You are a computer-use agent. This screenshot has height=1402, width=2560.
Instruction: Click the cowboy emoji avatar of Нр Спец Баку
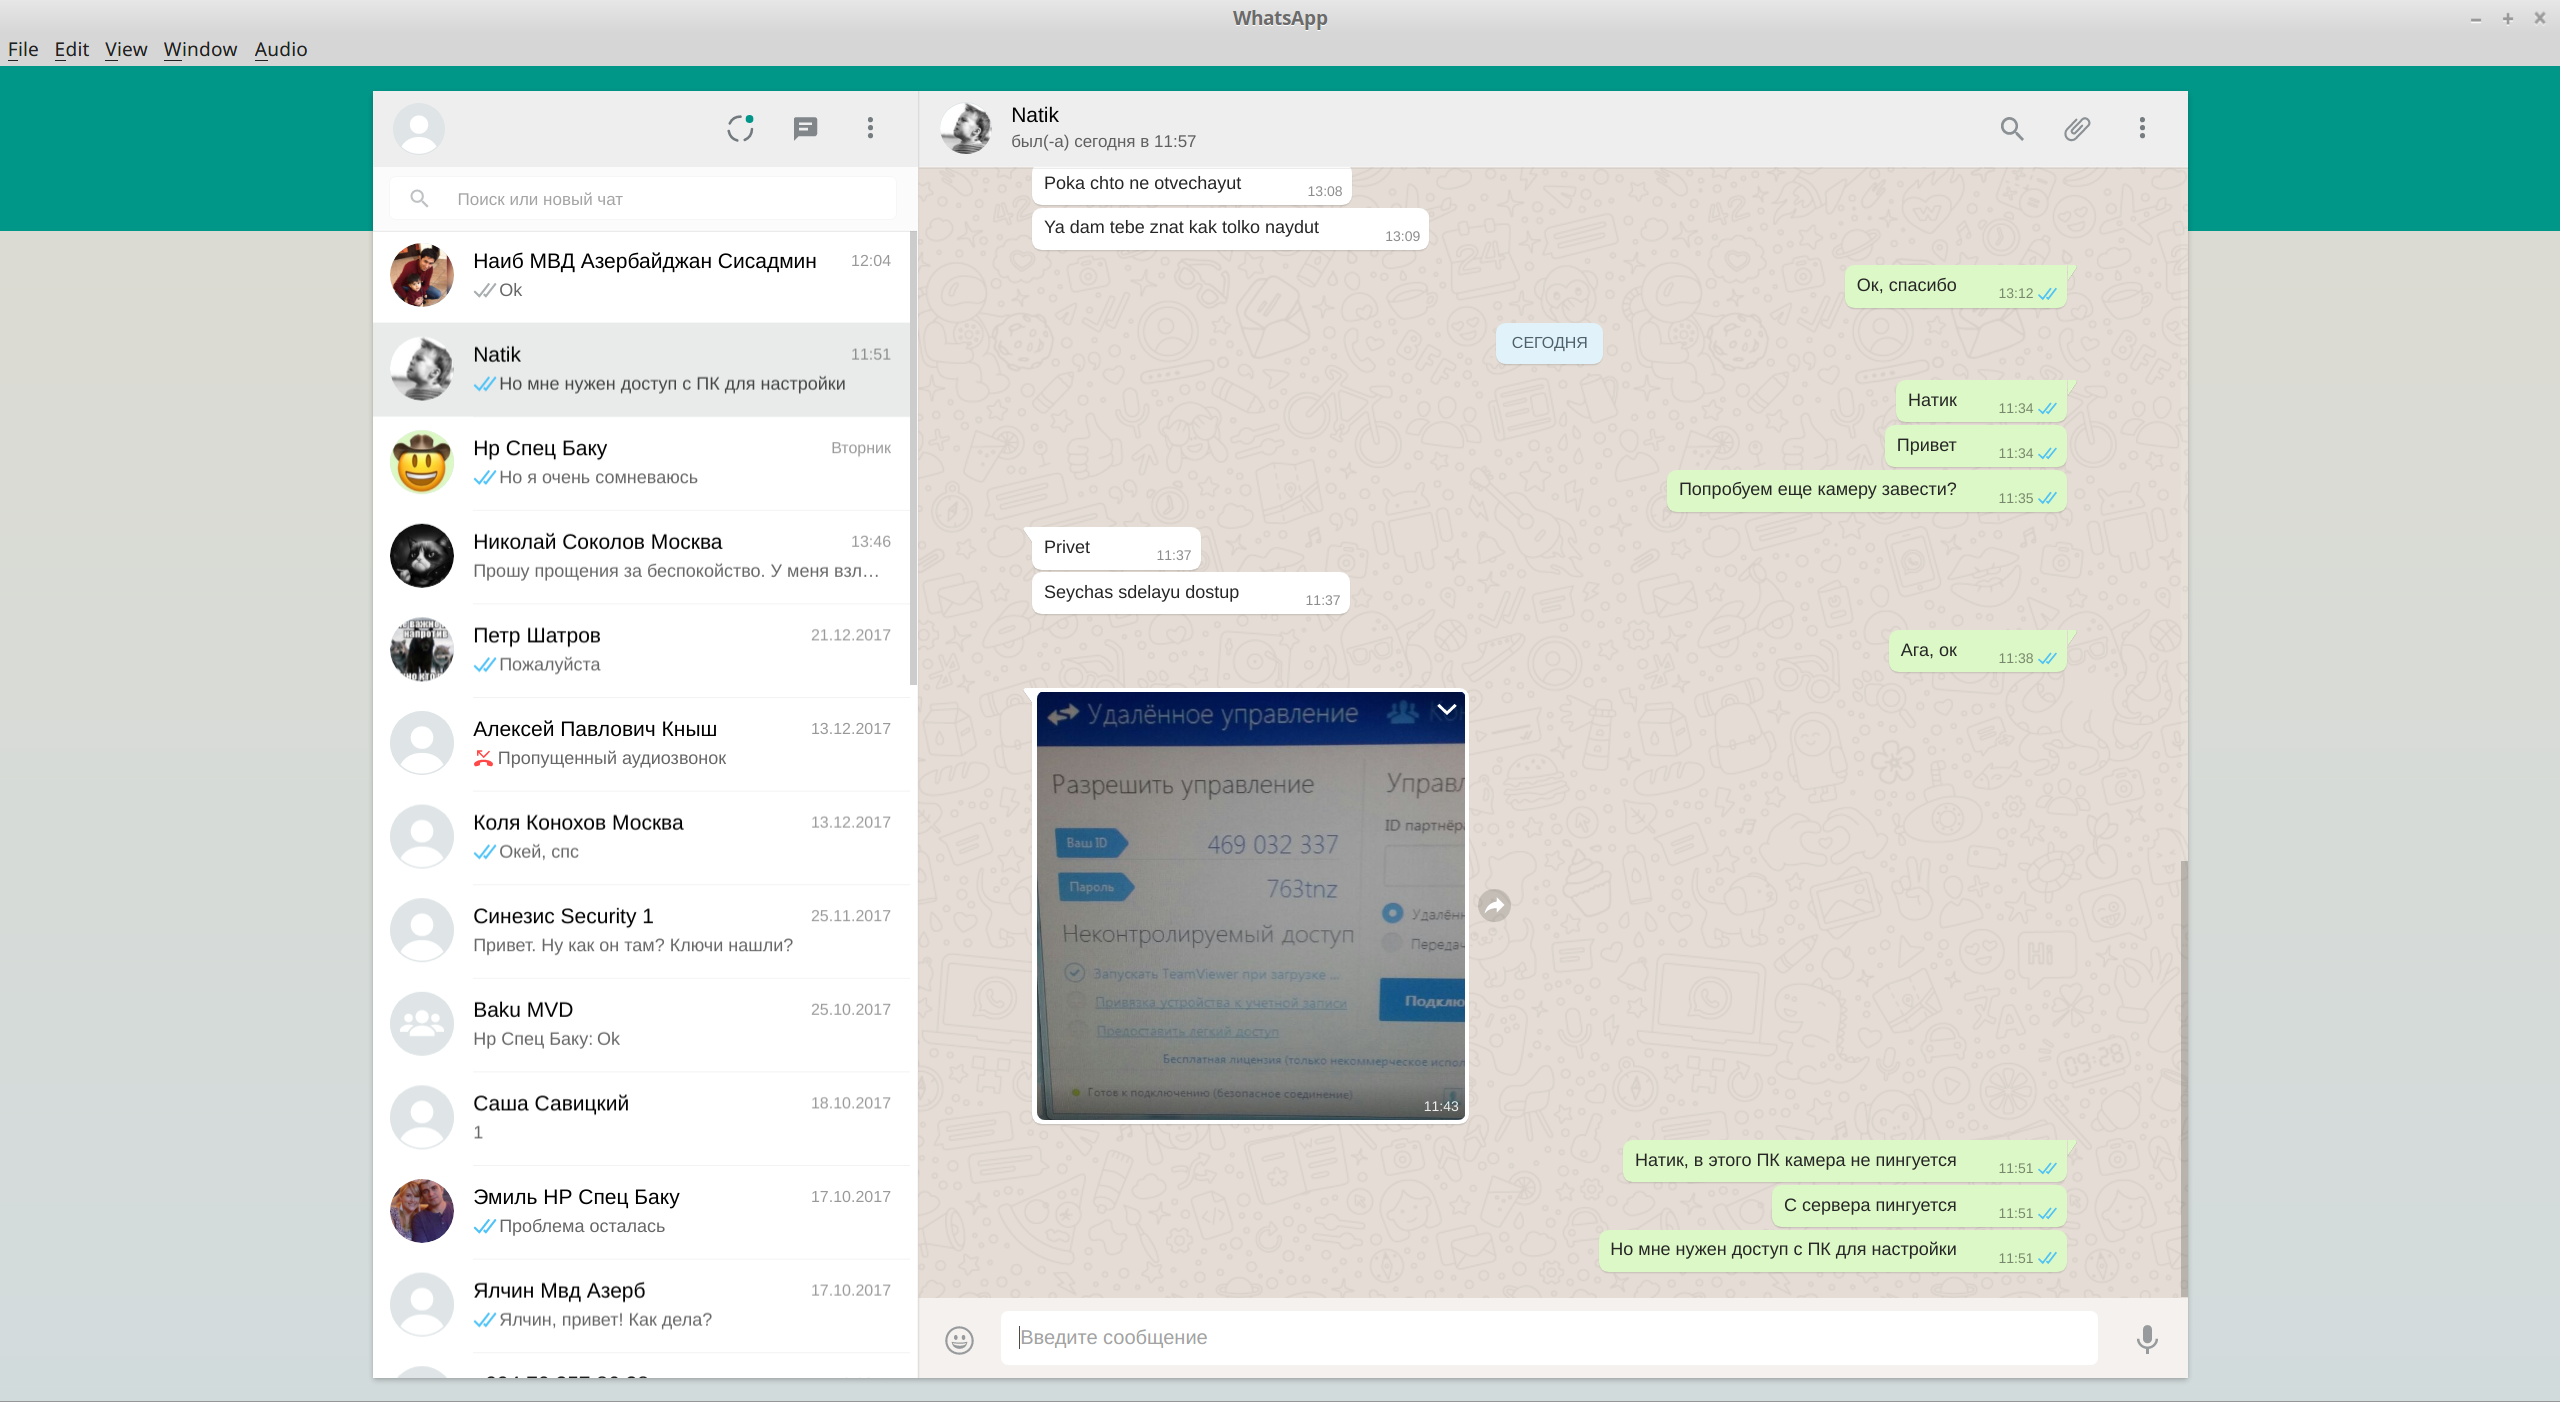[422, 462]
